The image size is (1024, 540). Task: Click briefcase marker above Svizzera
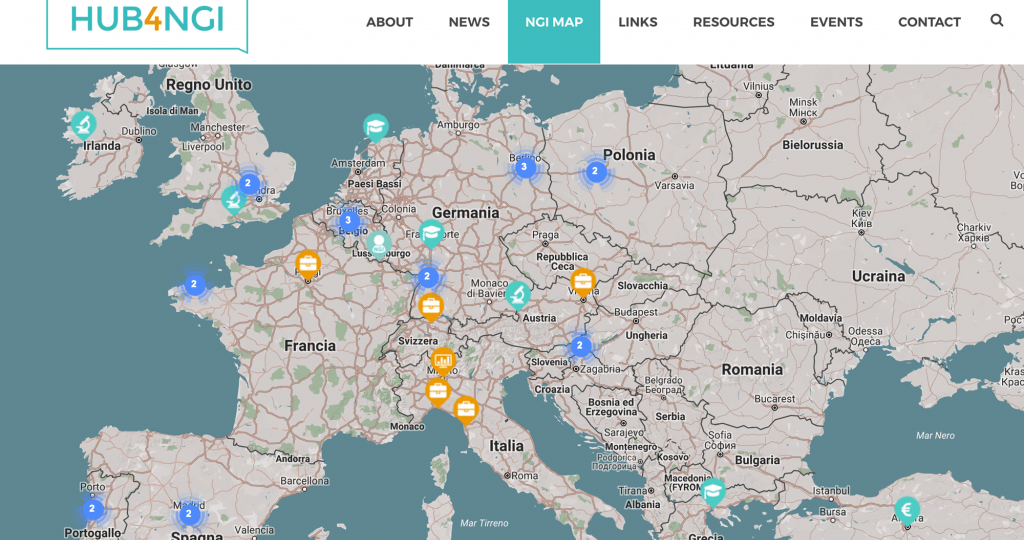(x=430, y=307)
